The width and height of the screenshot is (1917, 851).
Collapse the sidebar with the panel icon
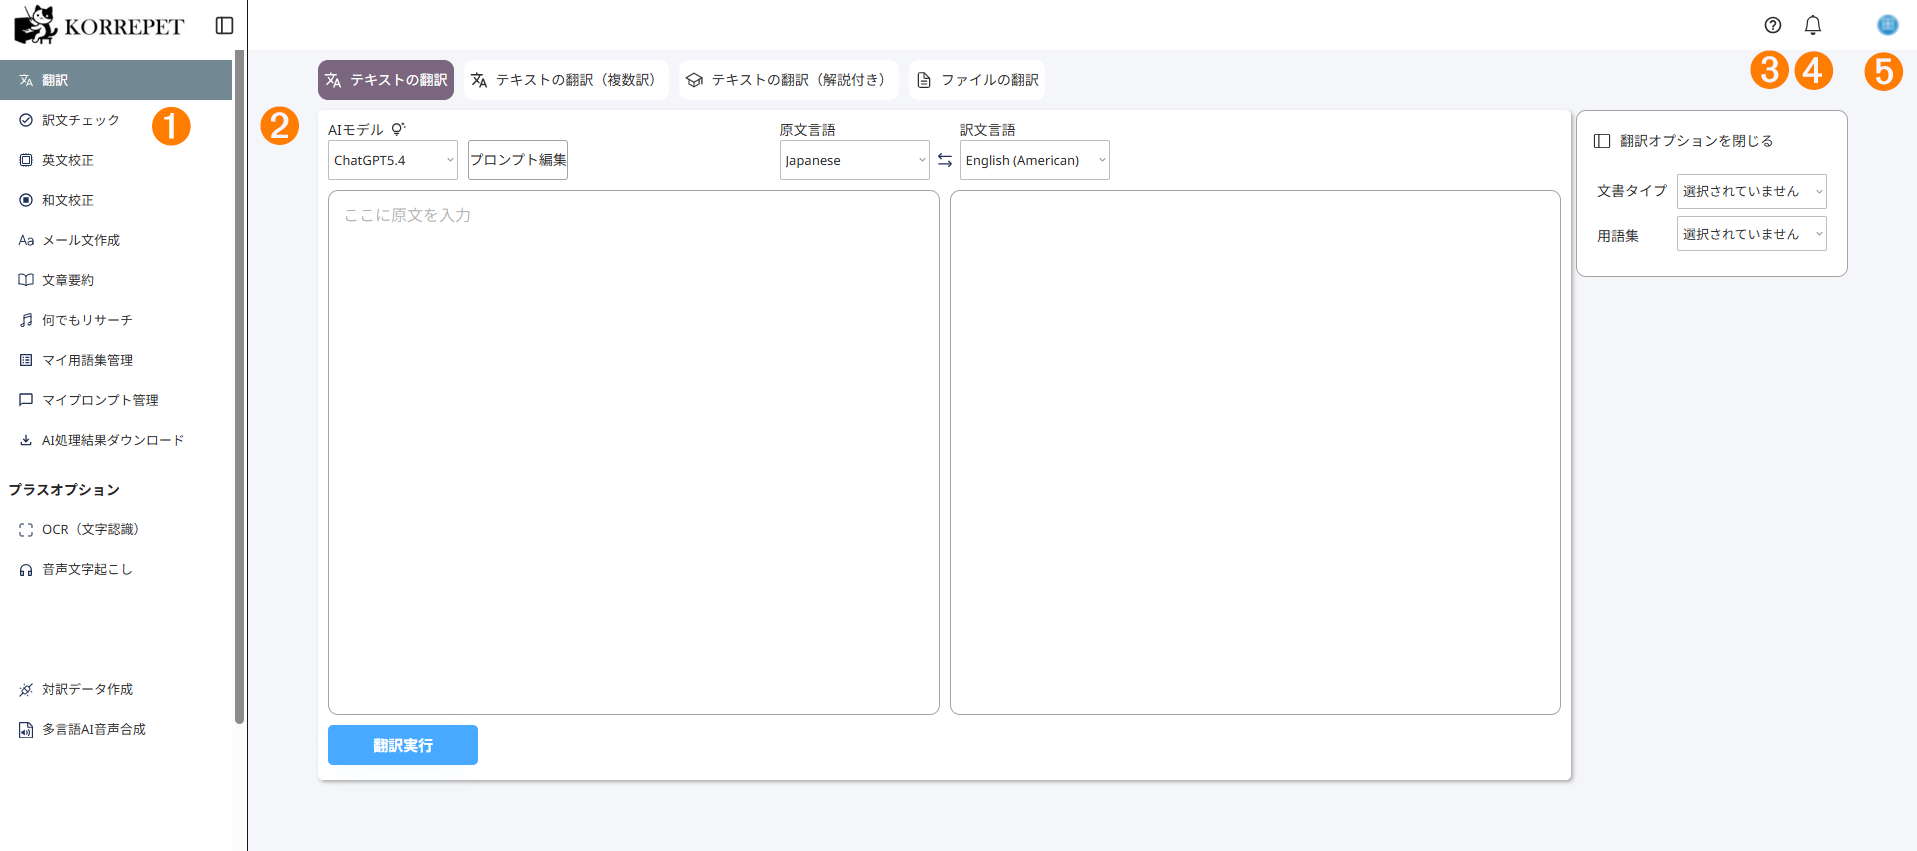tap(225, 25)
